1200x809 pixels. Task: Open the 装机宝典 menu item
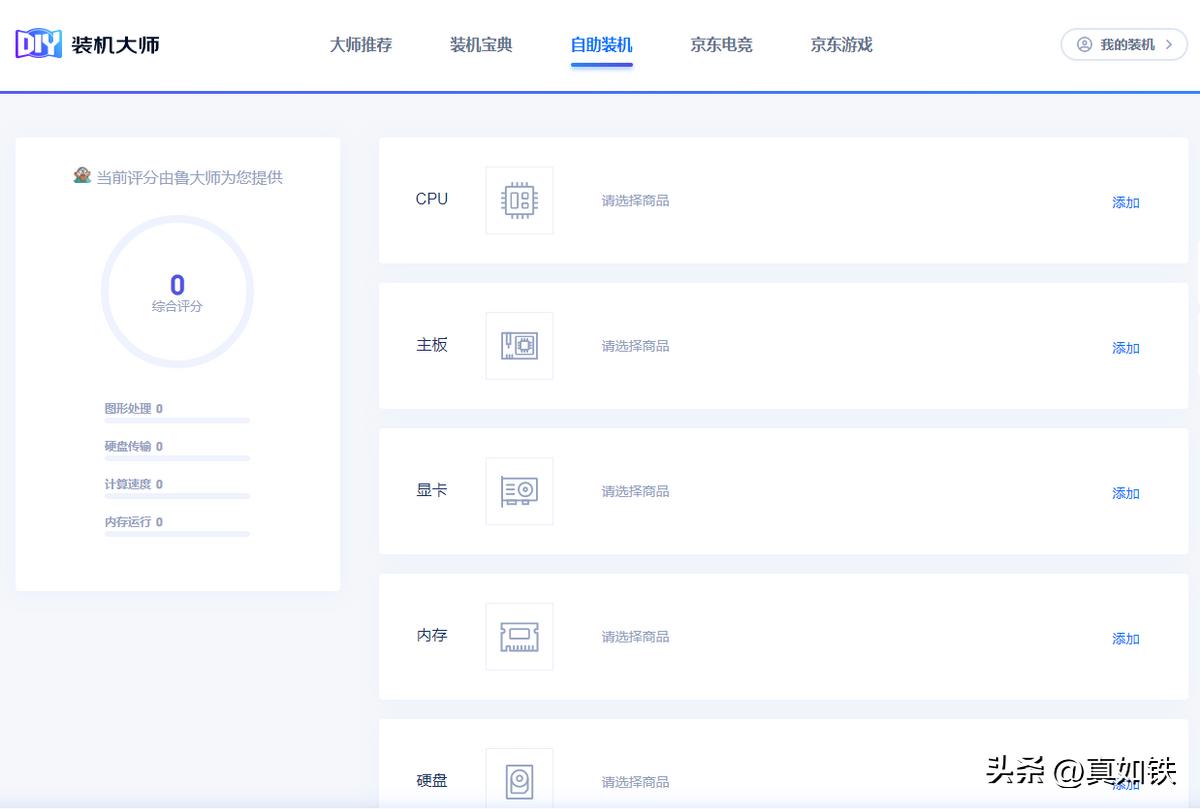480,44
